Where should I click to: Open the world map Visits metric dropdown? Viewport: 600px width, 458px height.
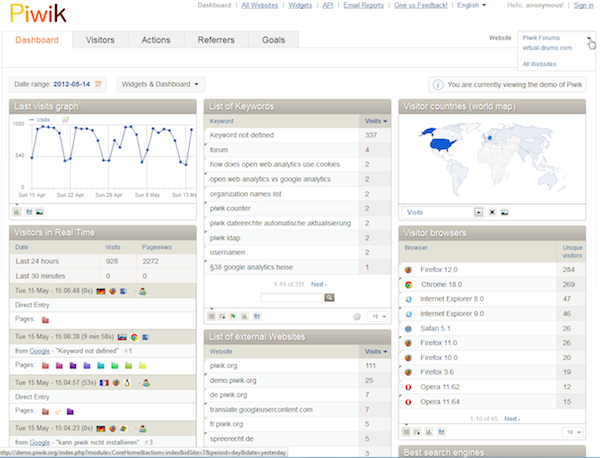[x=442, y=212]
